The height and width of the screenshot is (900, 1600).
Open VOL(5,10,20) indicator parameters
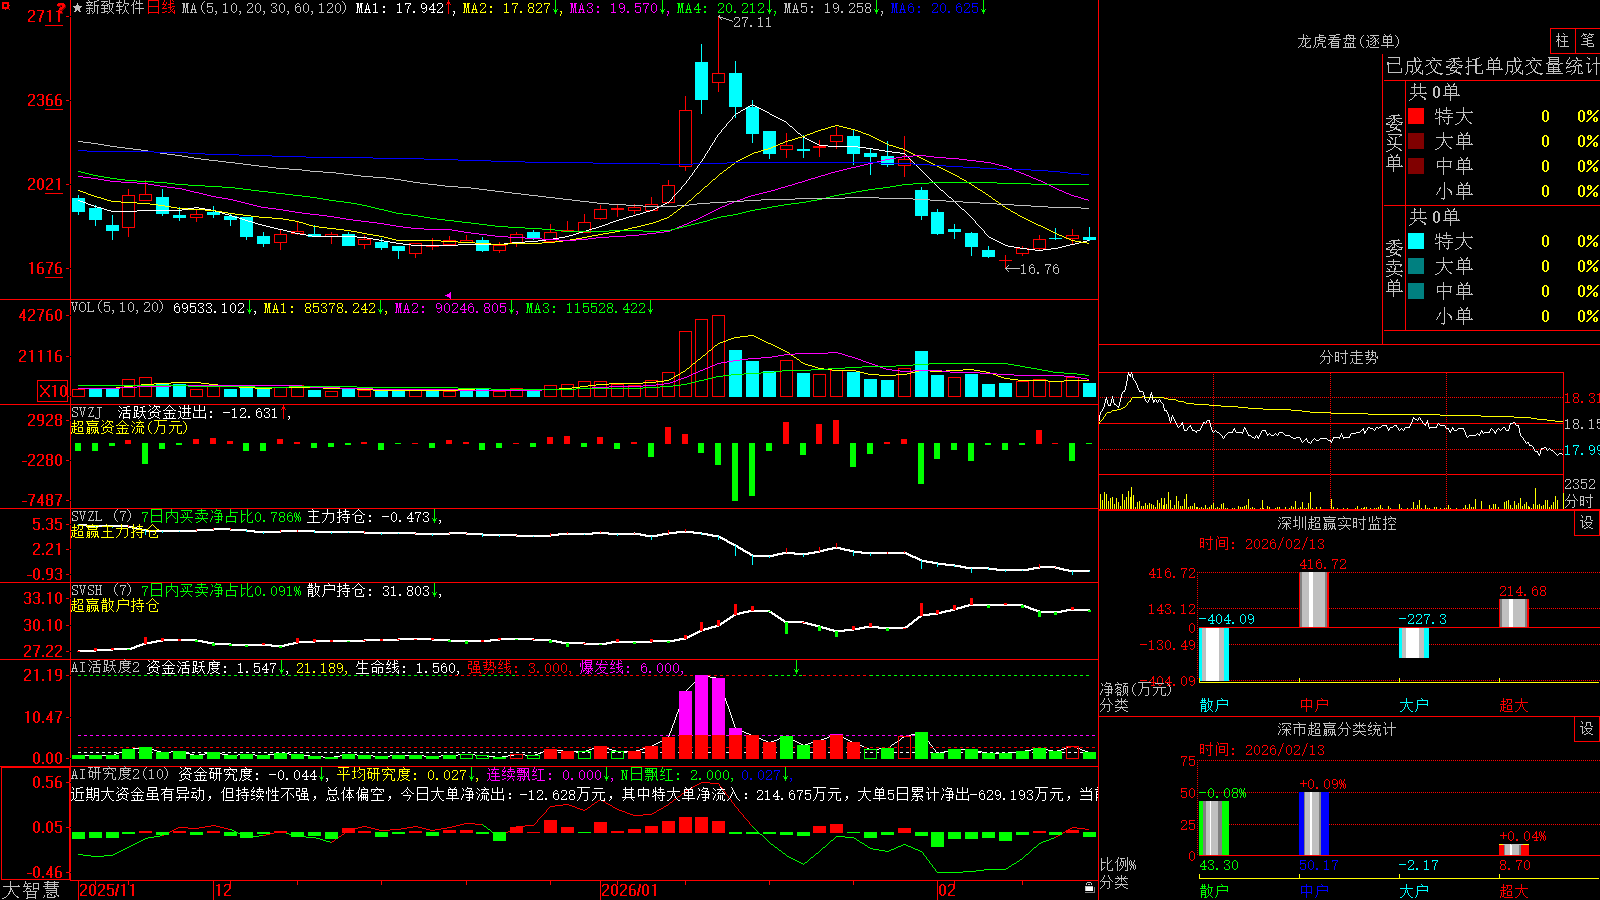(x=117, y=308)
